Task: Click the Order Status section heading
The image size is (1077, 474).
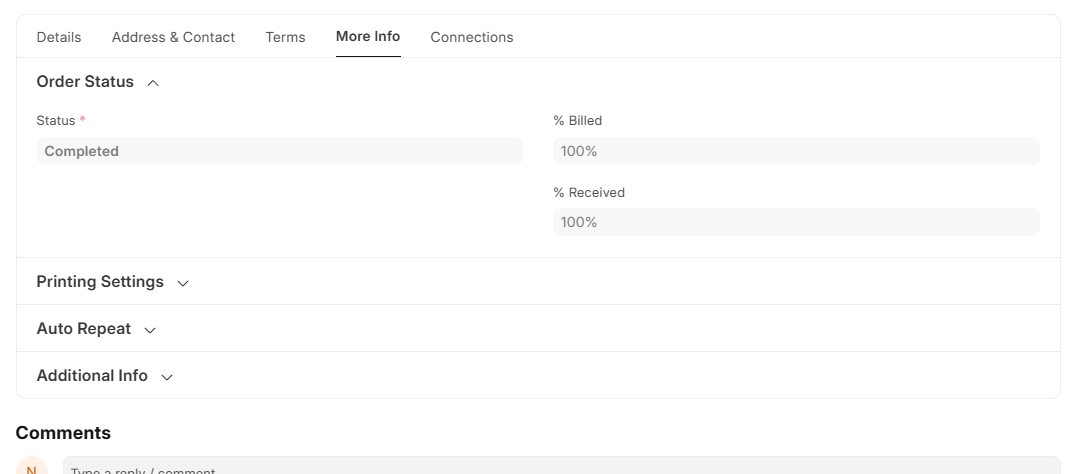Action: [85, 82]
